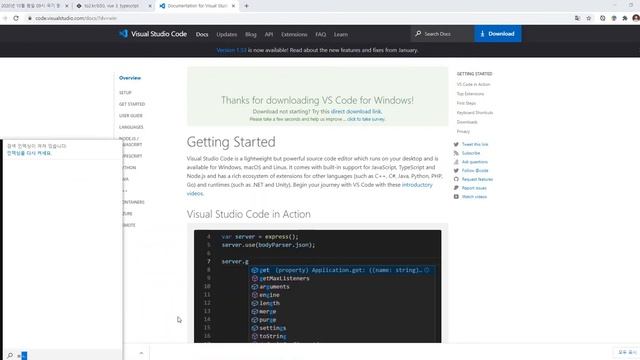Open the page translate icon in the address bar
640x360 pixels.
577,18
